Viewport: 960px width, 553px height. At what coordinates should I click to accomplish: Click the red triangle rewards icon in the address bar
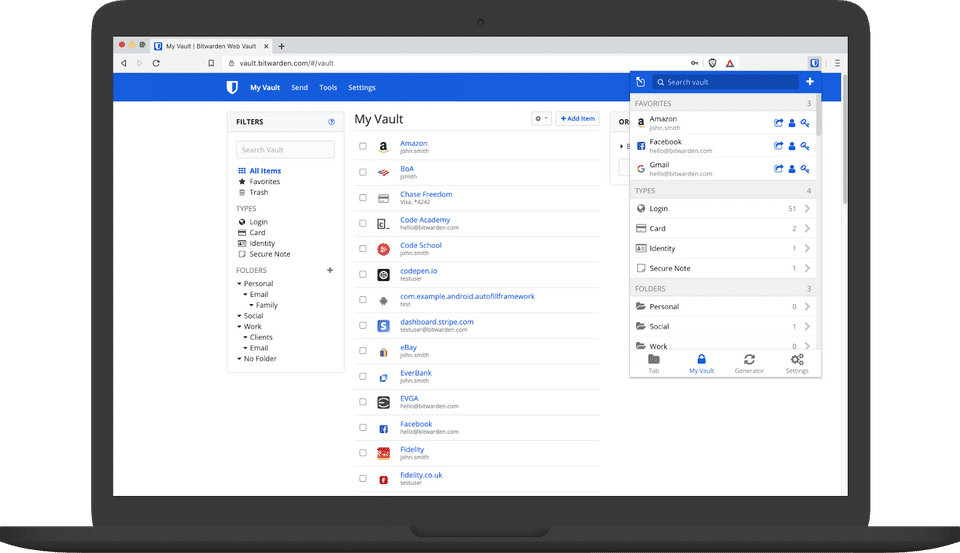pos(730,63)
